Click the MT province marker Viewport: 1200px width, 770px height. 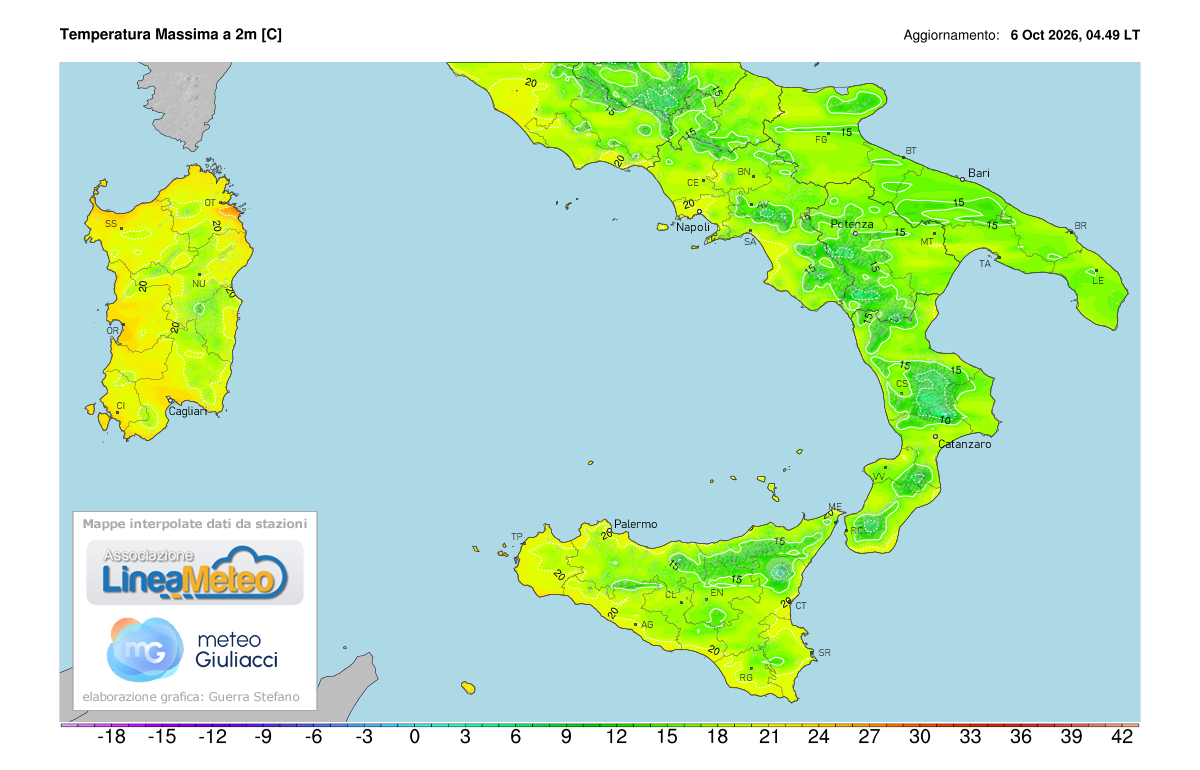[927, 242]
